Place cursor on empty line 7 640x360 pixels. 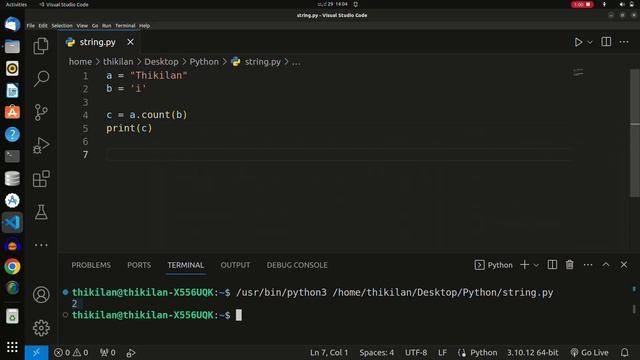coord(339,155)
